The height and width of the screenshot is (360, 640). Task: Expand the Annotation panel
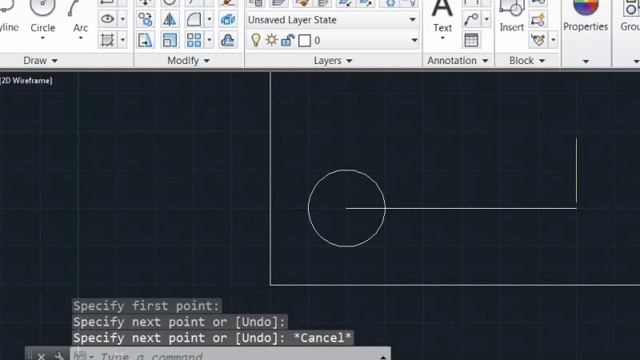(x=457, y=60)
